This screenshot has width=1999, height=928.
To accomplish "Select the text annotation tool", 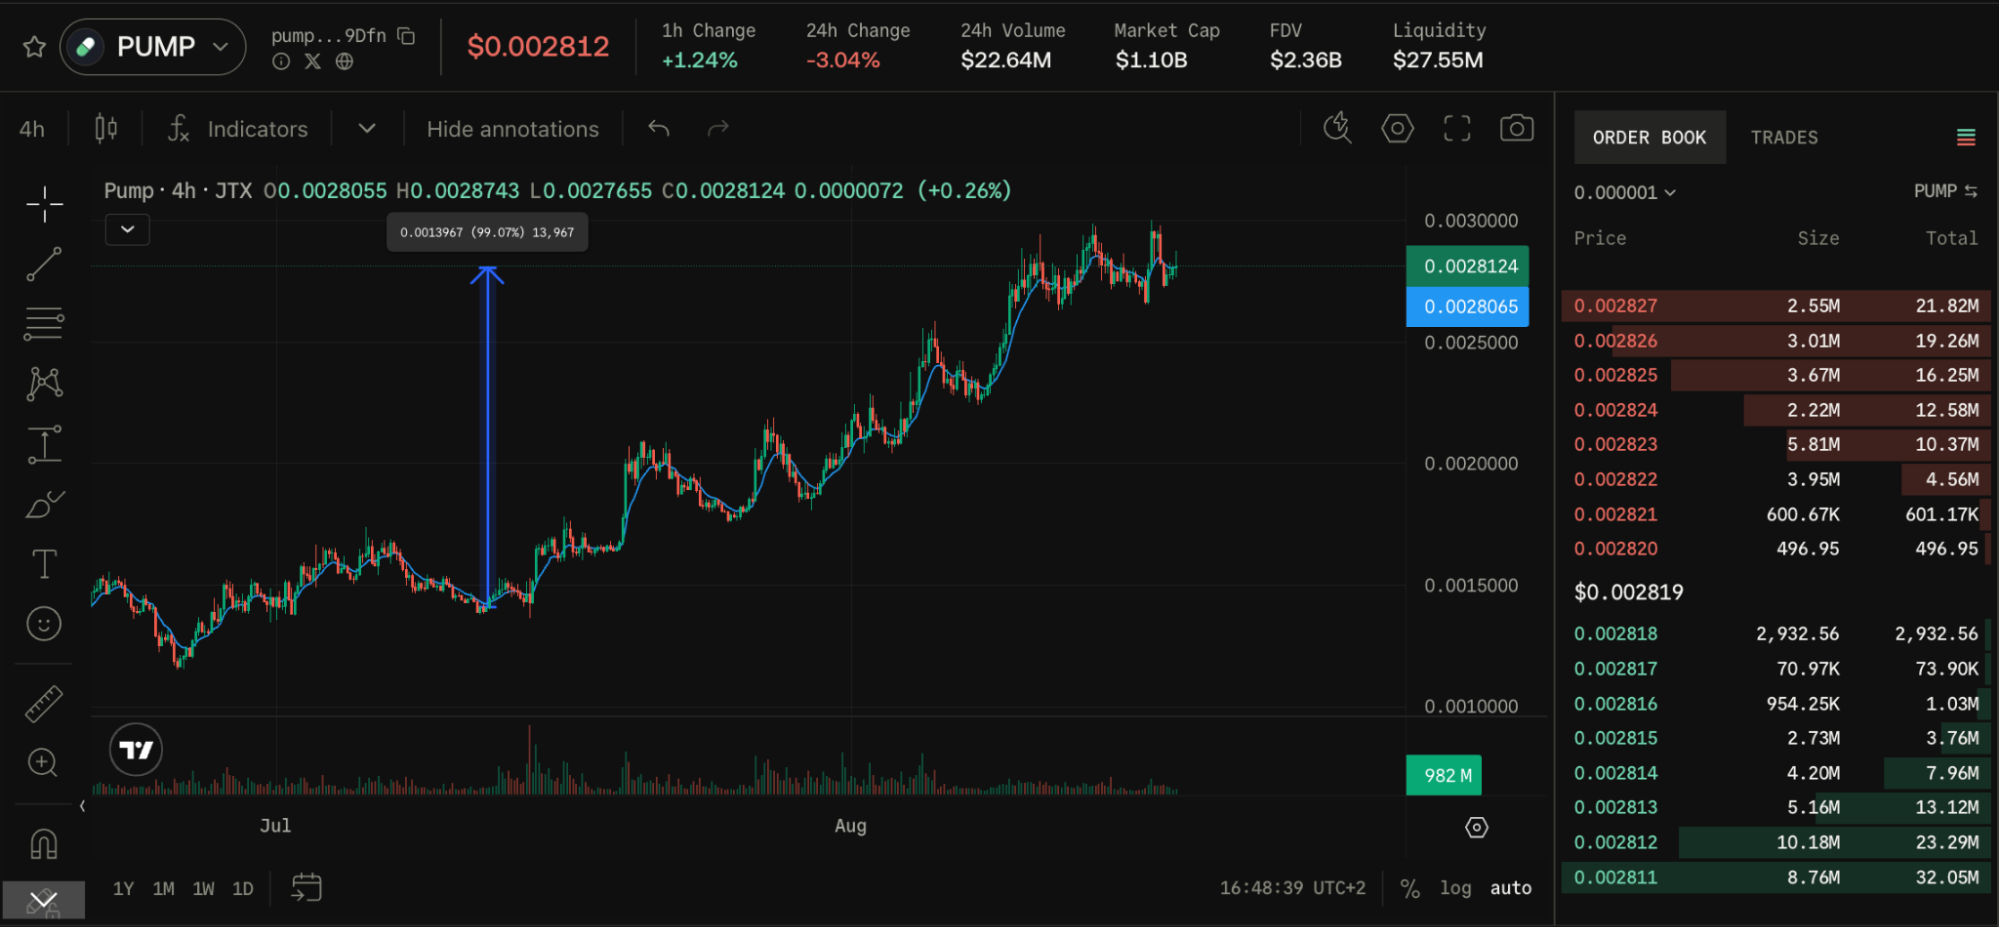I will [x=44, y=564].
